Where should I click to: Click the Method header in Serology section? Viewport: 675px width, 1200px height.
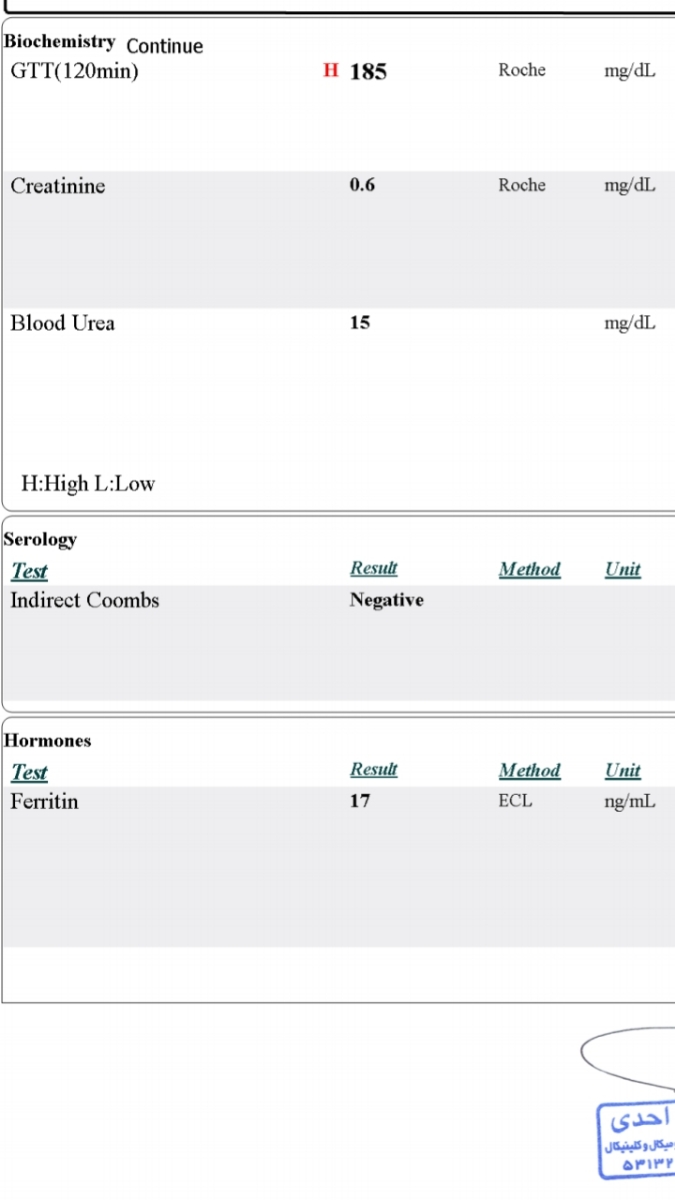coord(529,569)
